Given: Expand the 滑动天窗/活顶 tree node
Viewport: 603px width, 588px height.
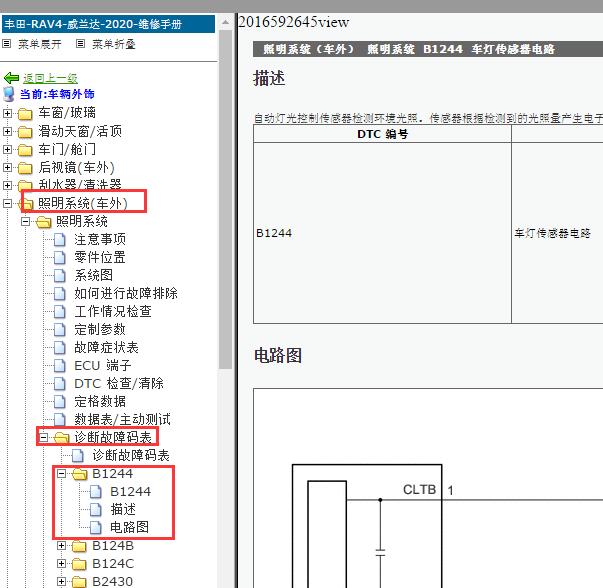Looking at the screenshot, I should [x=7, y=132].
